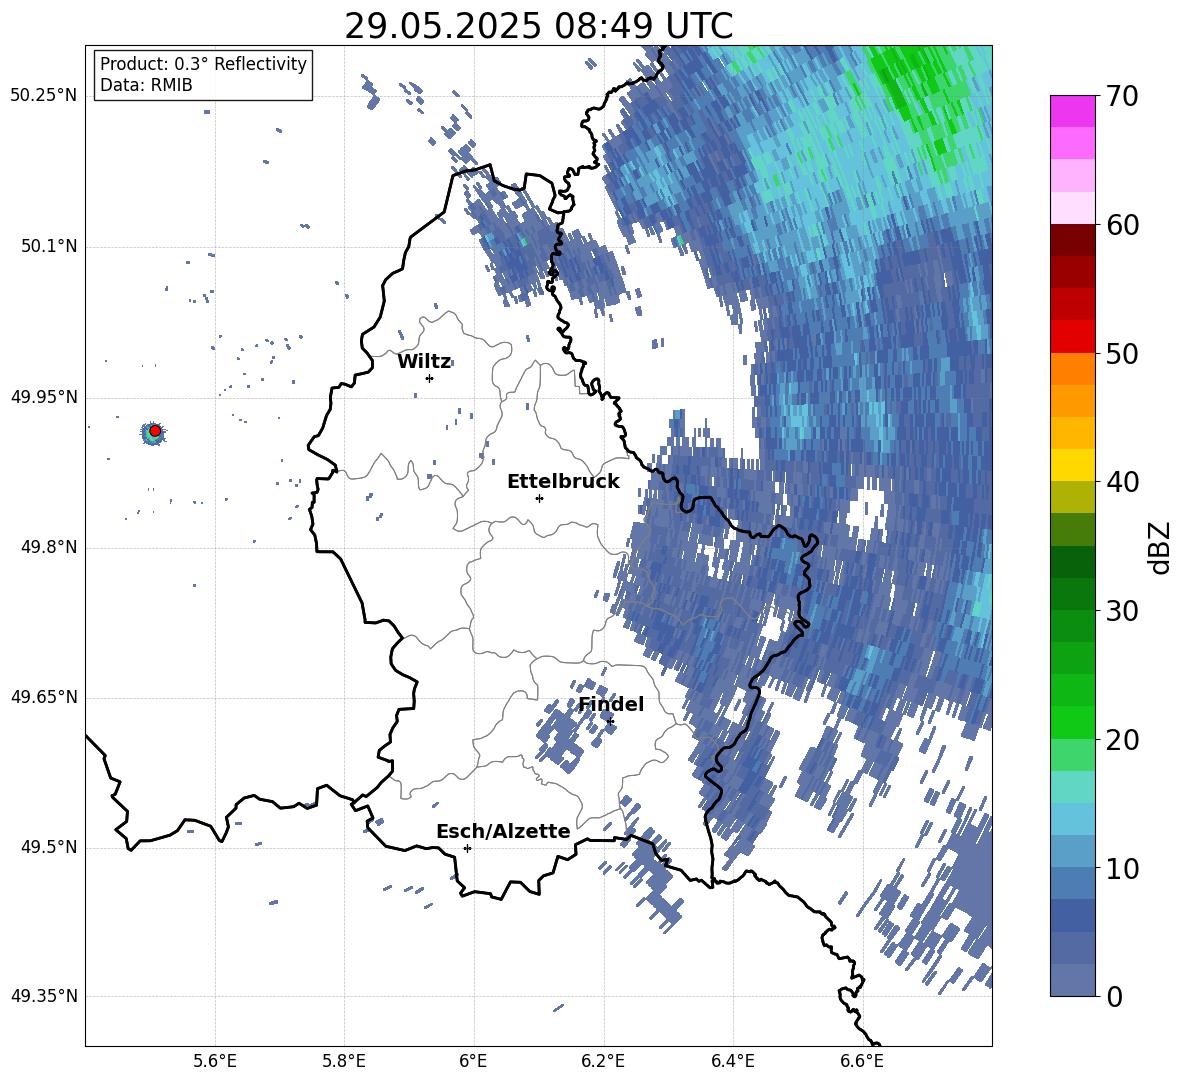Screen dimensions: 1184x1081
Task: Click the Ettelbruck station cross marker
Action: (x=539, y=498)
